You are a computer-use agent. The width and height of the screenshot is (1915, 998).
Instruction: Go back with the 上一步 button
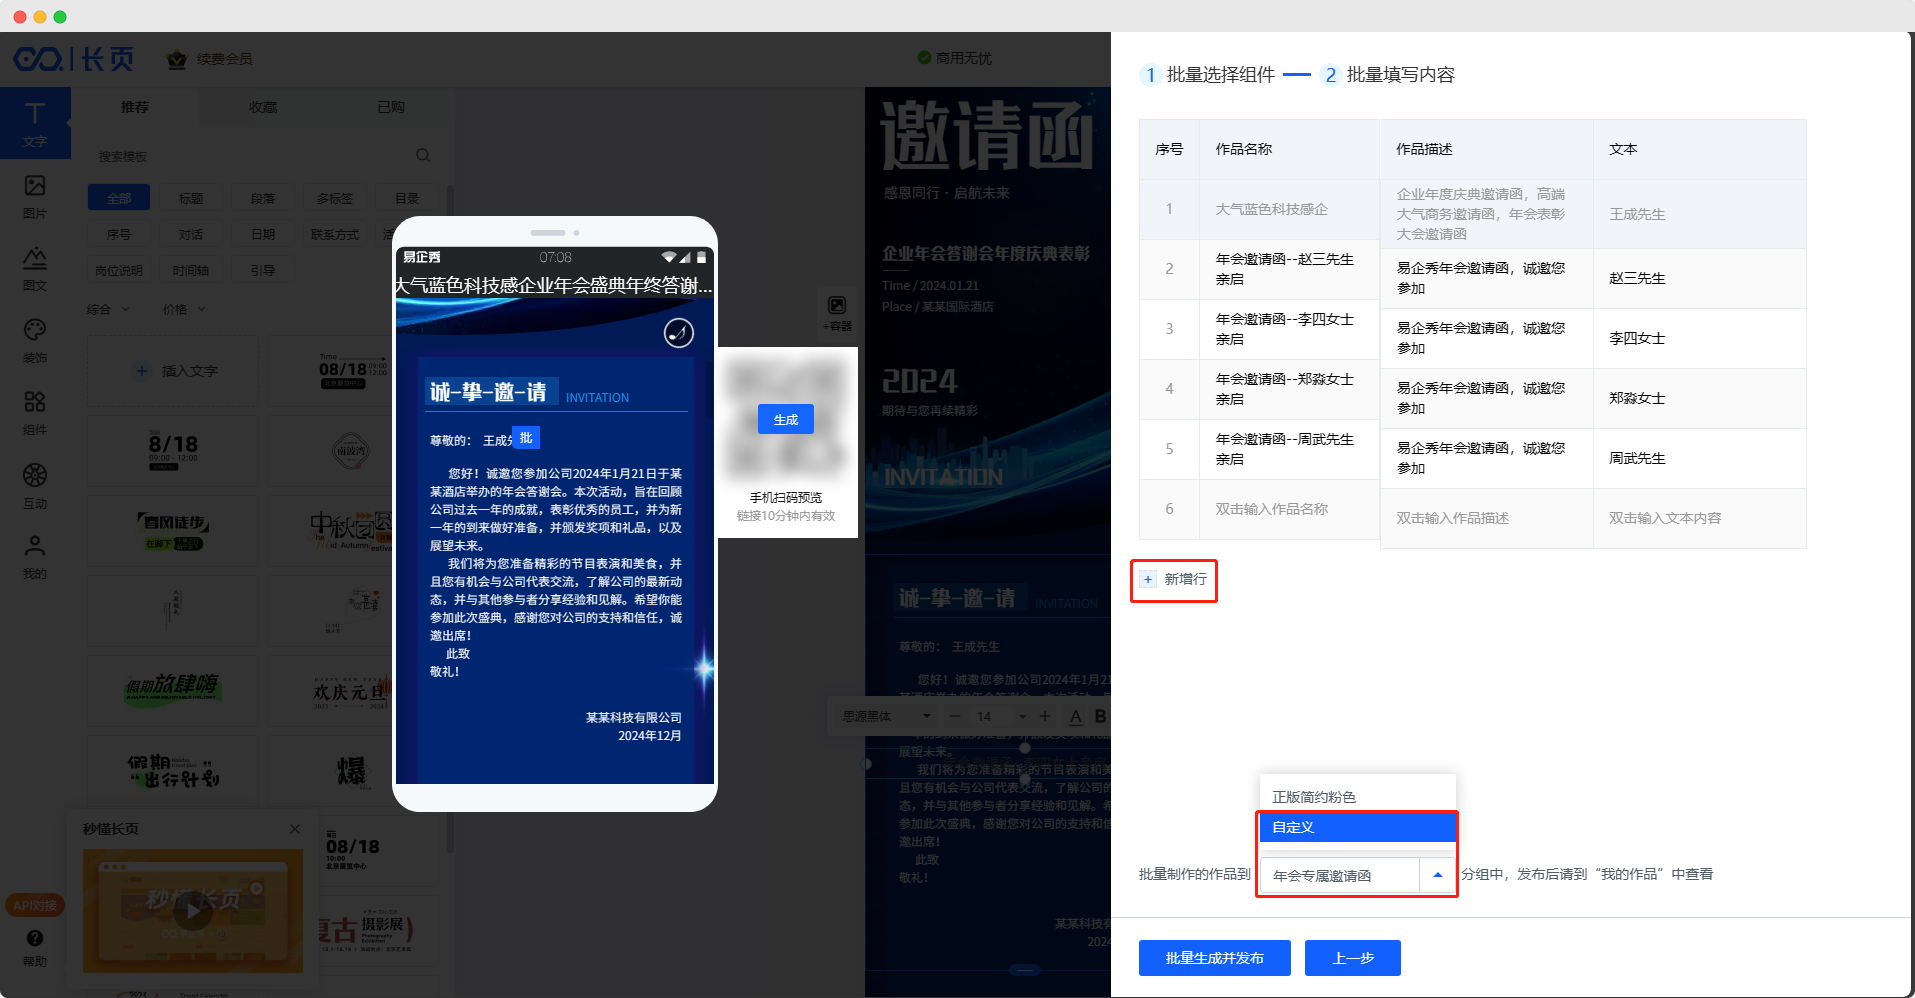pos(1352,958)
